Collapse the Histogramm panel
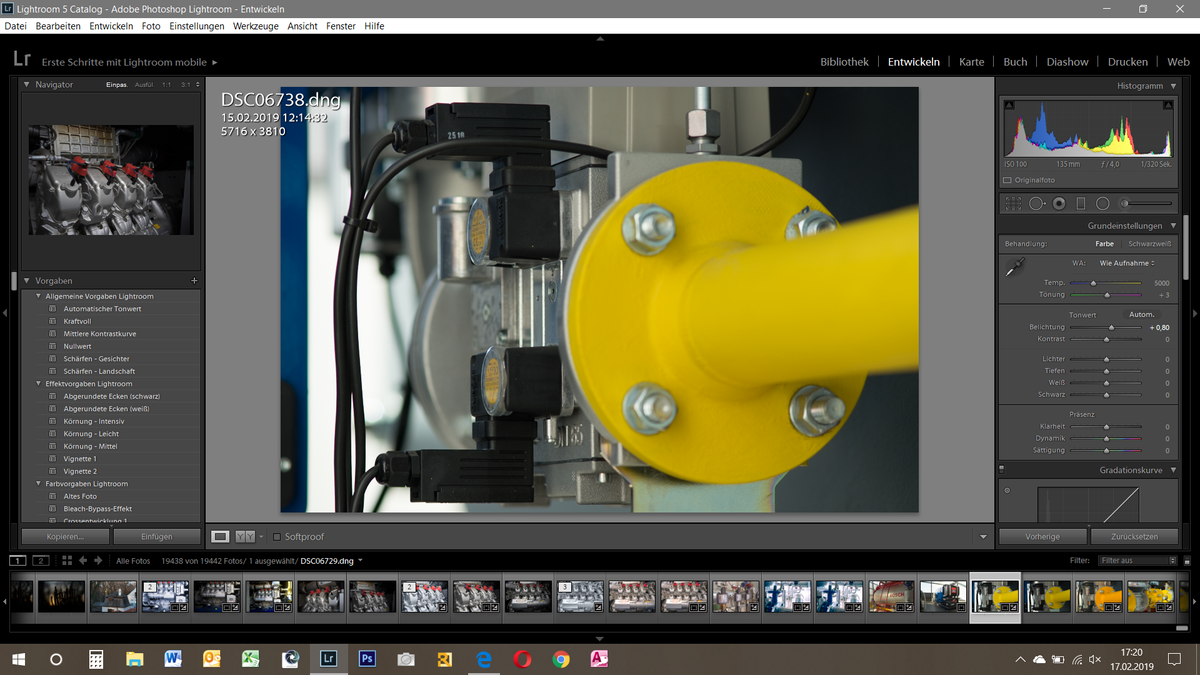 [x=1172, y=85]
